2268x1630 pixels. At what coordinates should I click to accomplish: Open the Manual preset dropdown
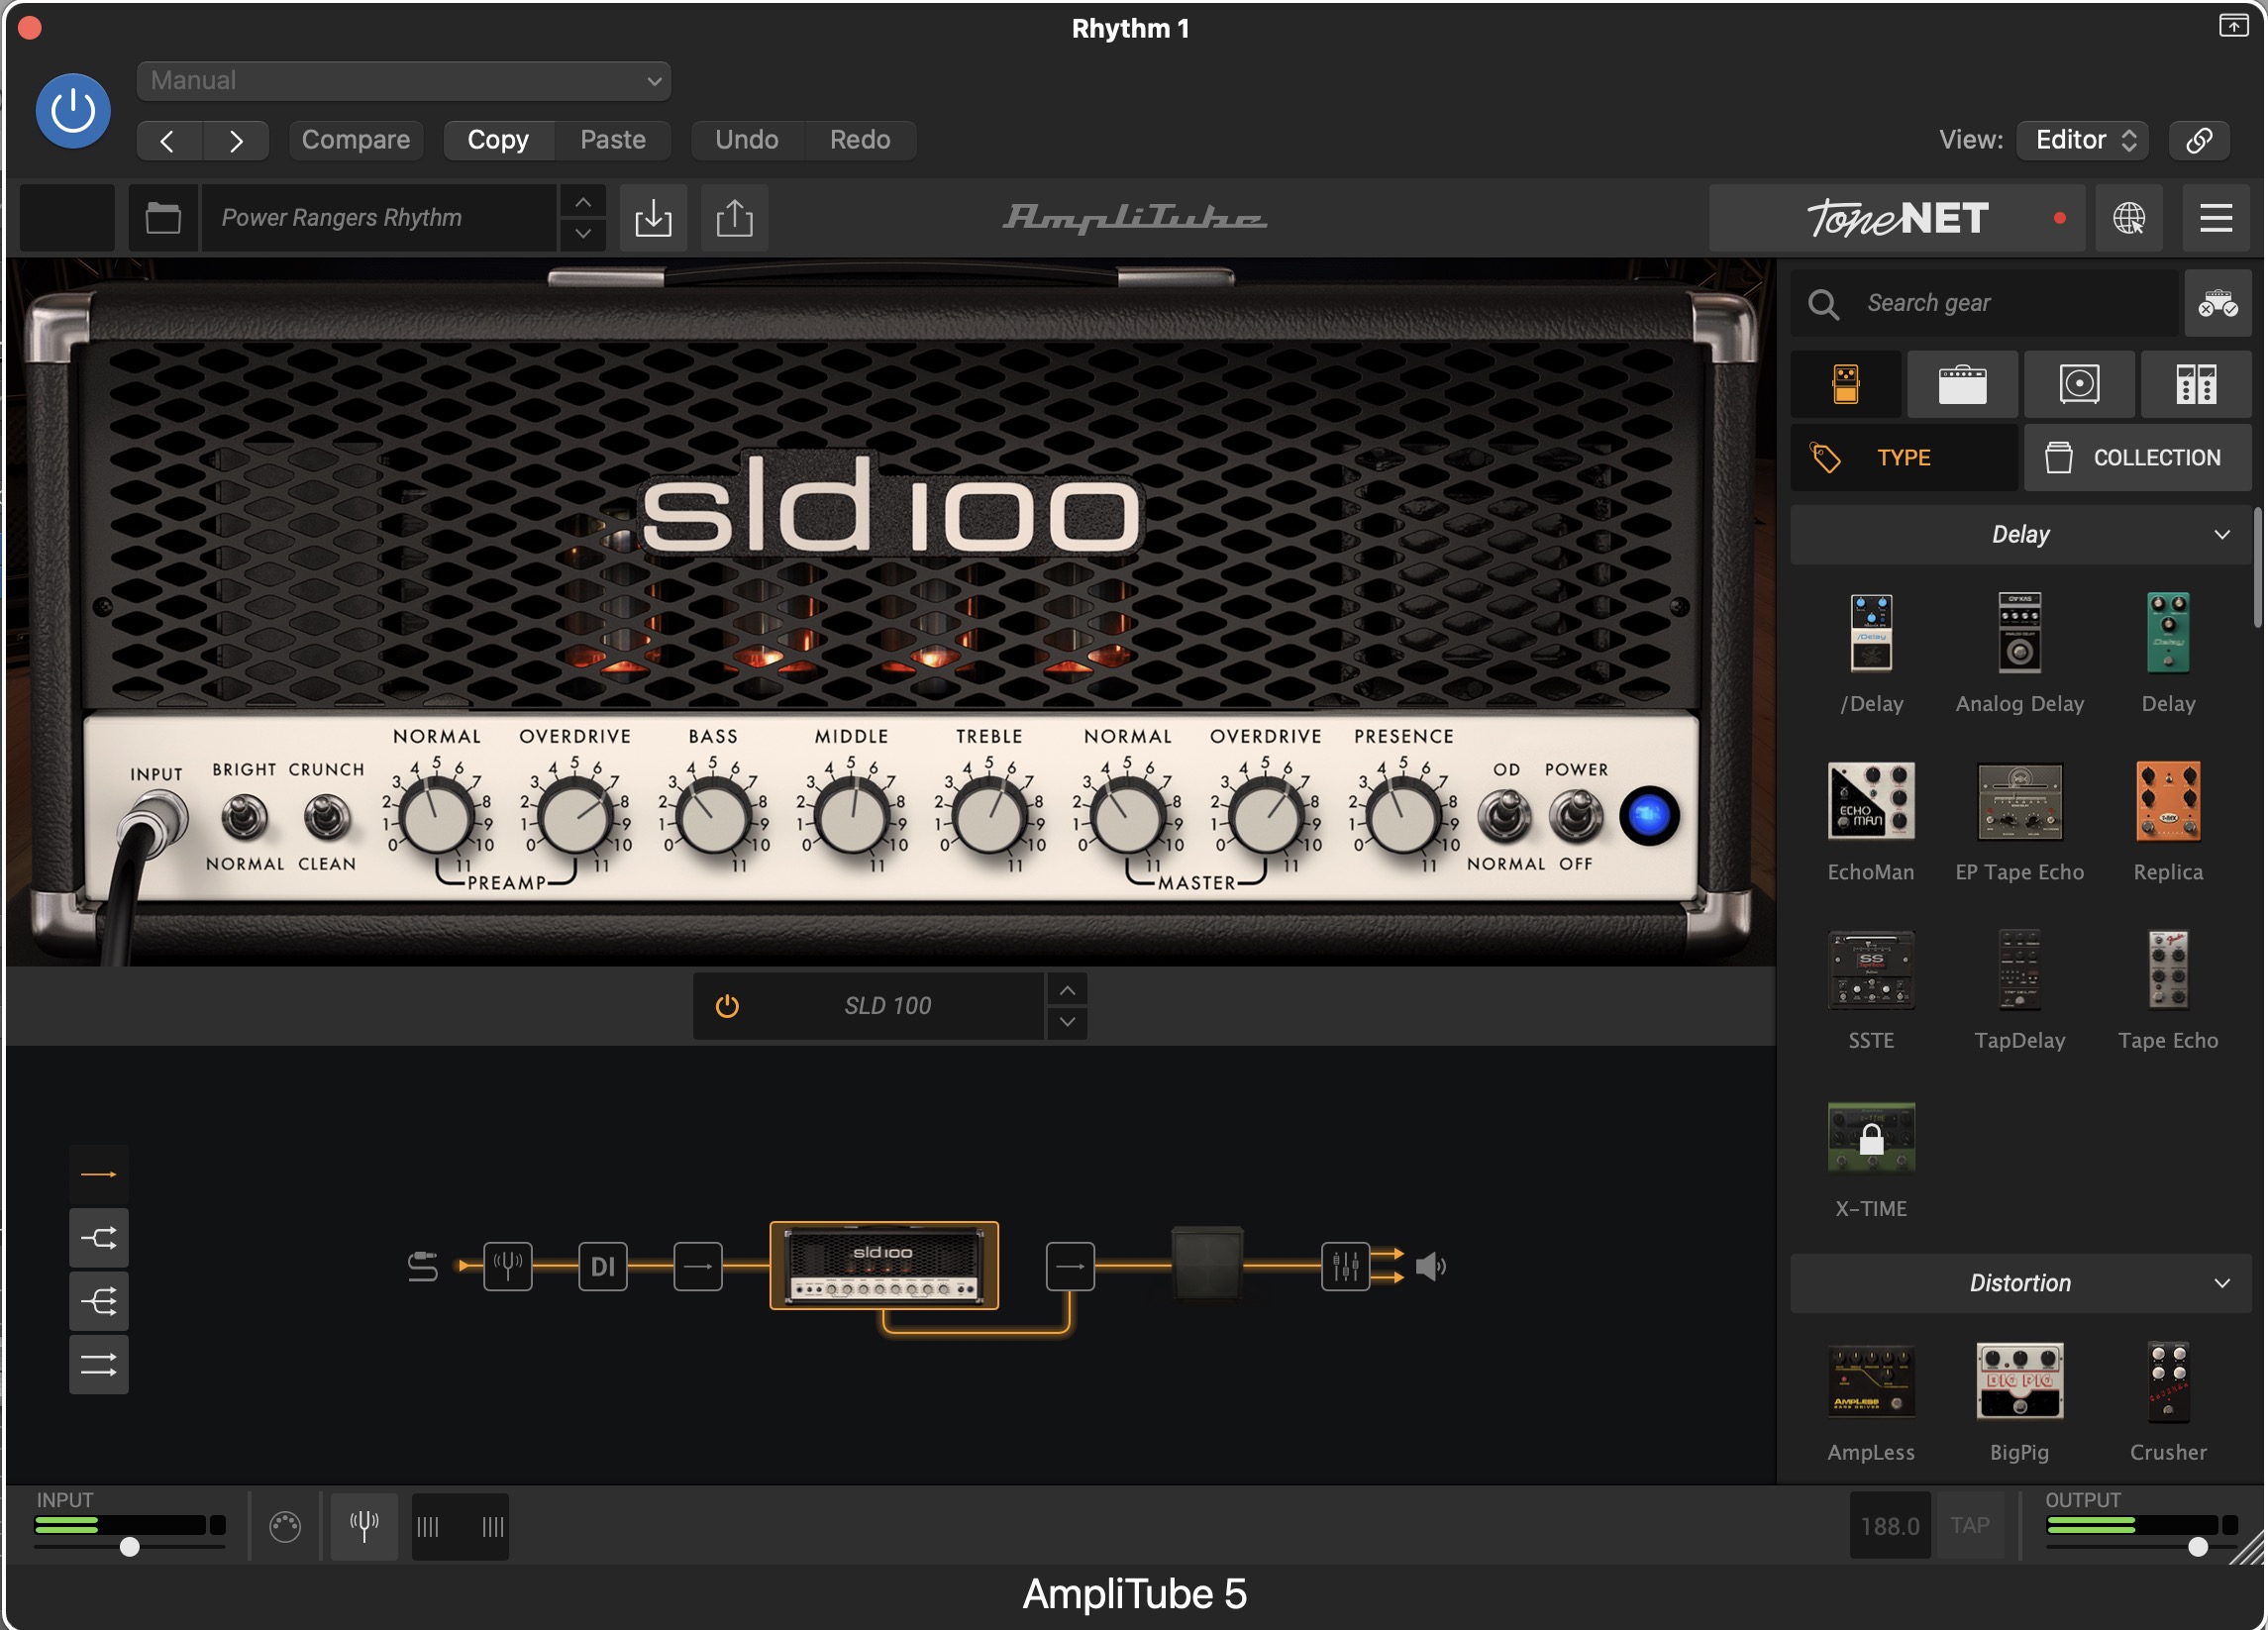403,80
